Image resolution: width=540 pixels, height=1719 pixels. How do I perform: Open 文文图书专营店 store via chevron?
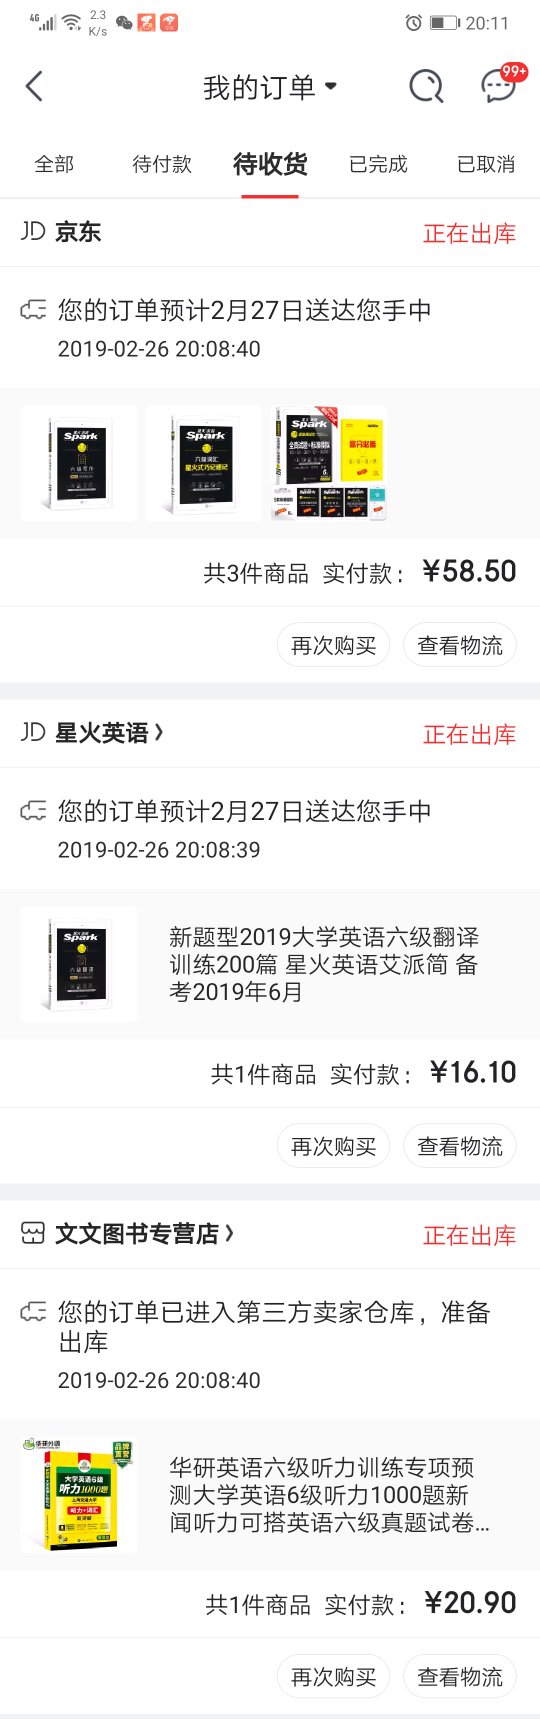pyautogui.click(x=230, y=1233)
